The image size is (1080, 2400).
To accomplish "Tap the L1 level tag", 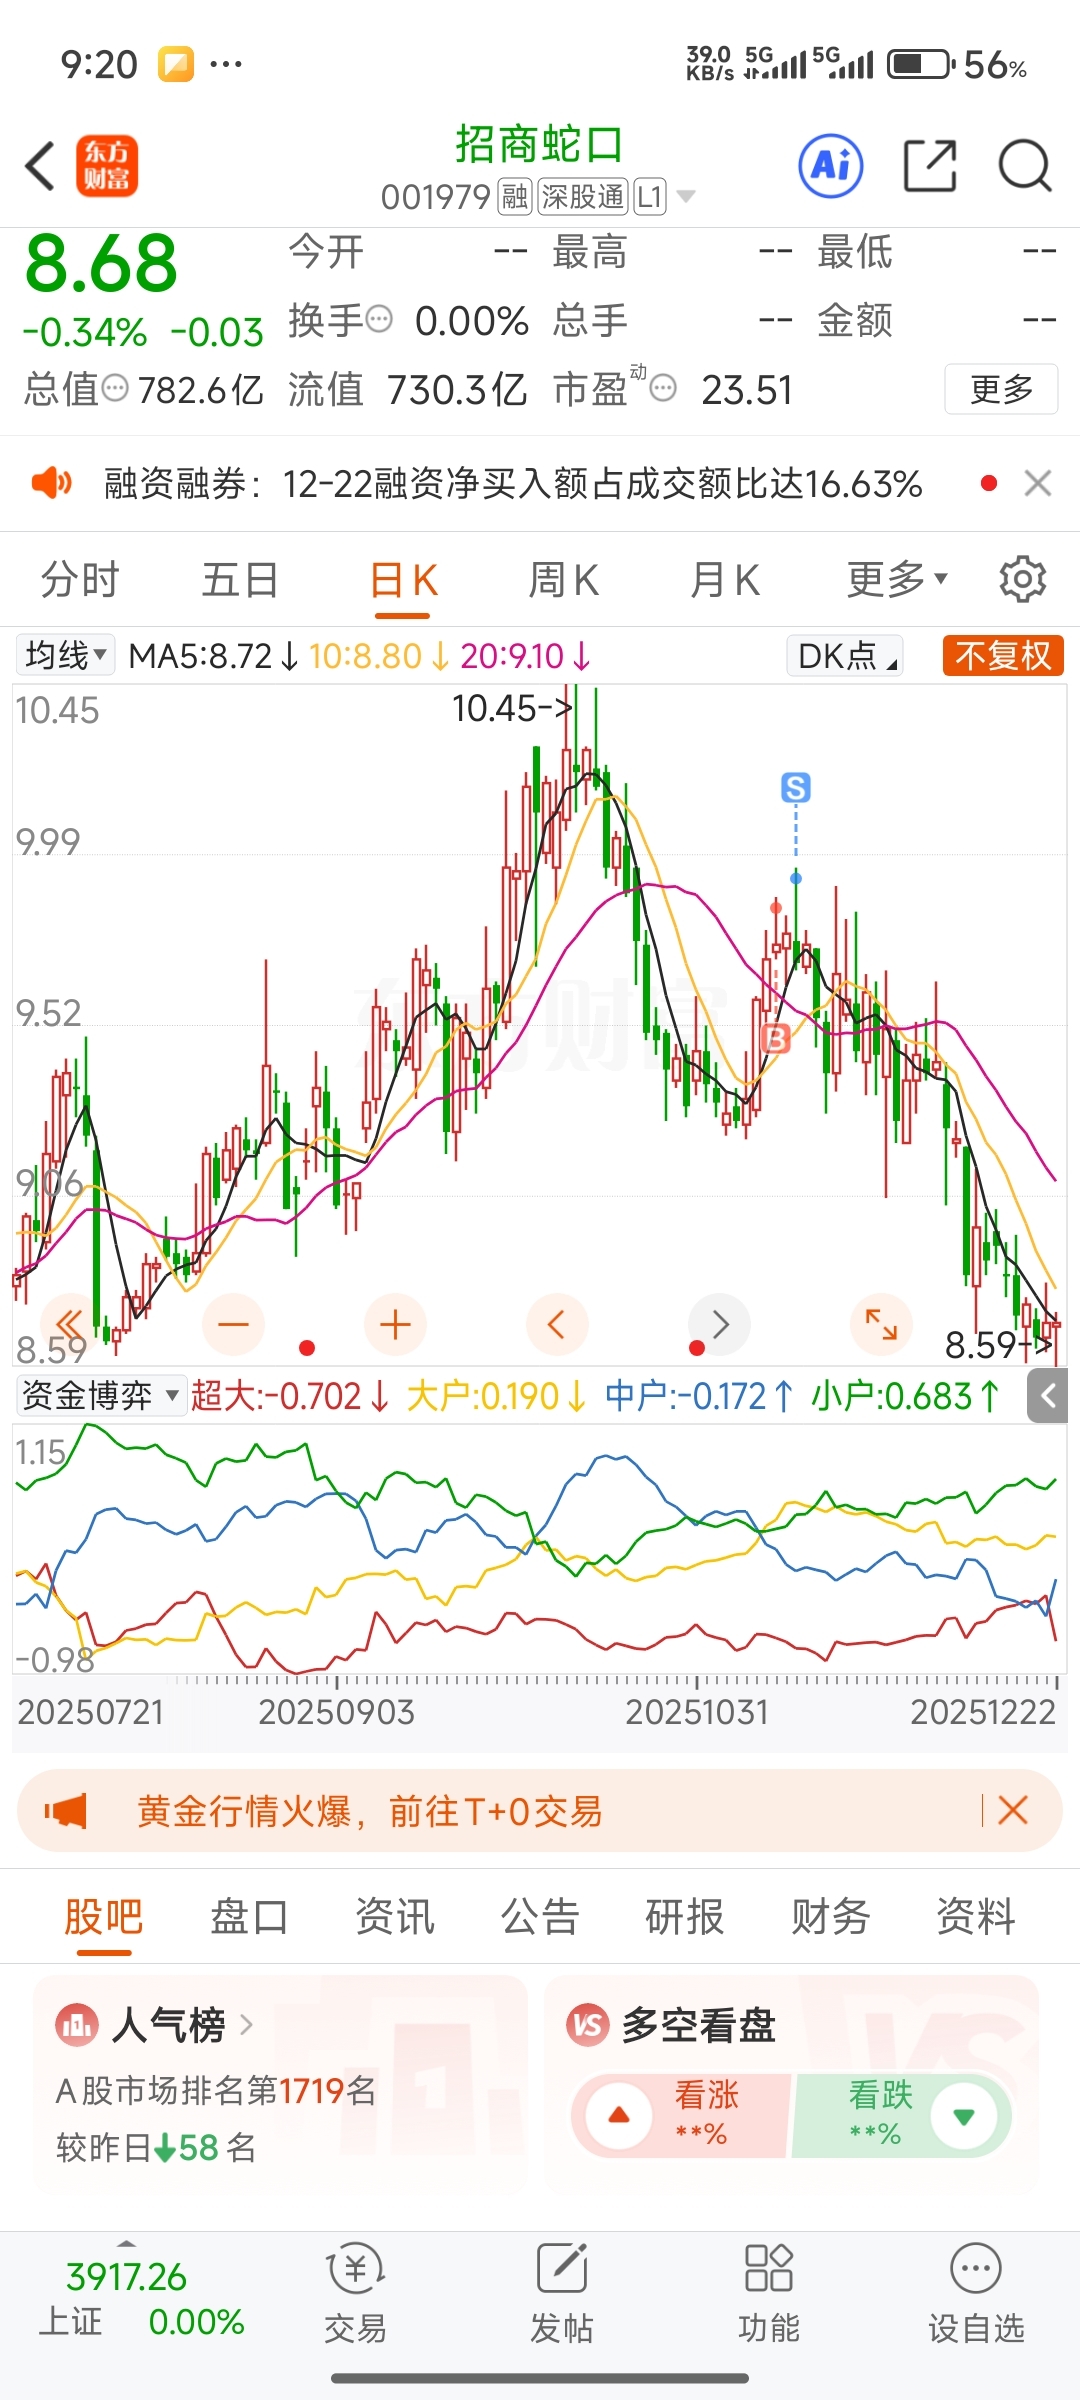I will pos(650,197).
